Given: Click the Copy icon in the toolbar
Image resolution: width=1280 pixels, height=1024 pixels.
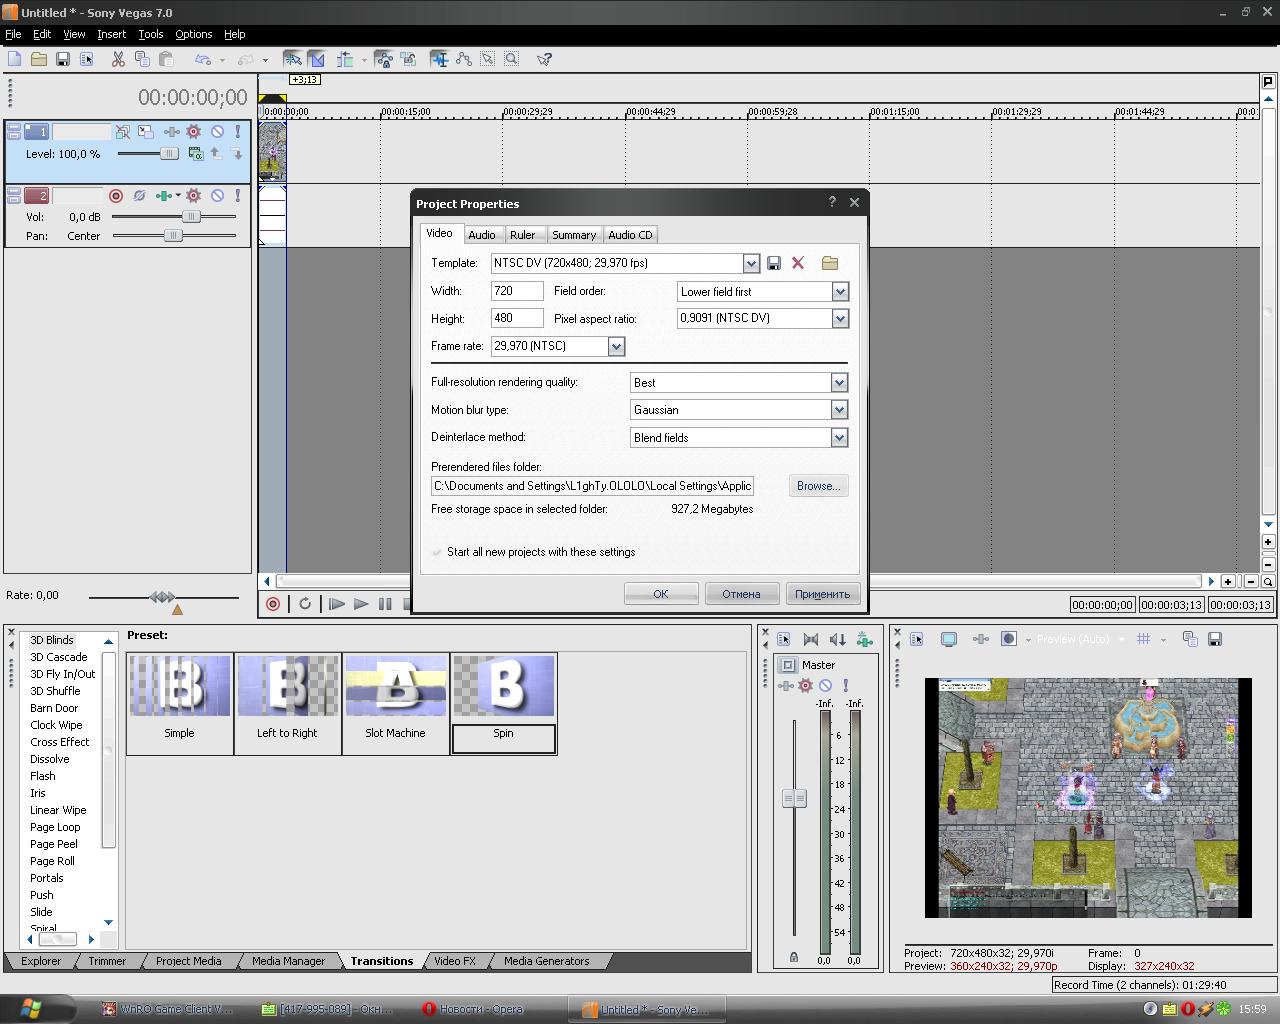Looking at the screenshot, I should 142,60.
